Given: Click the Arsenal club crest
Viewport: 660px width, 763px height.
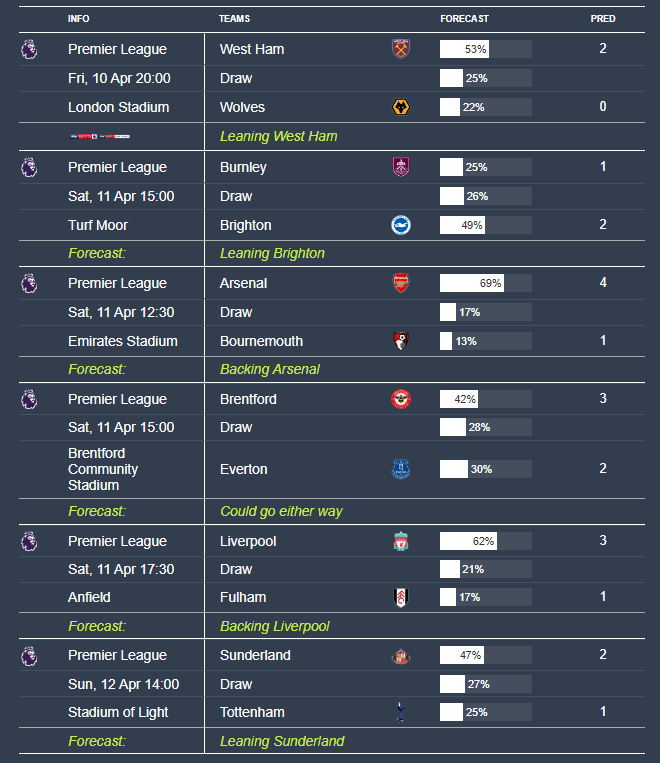Looking at the screenshot, I should coord(401,283).
